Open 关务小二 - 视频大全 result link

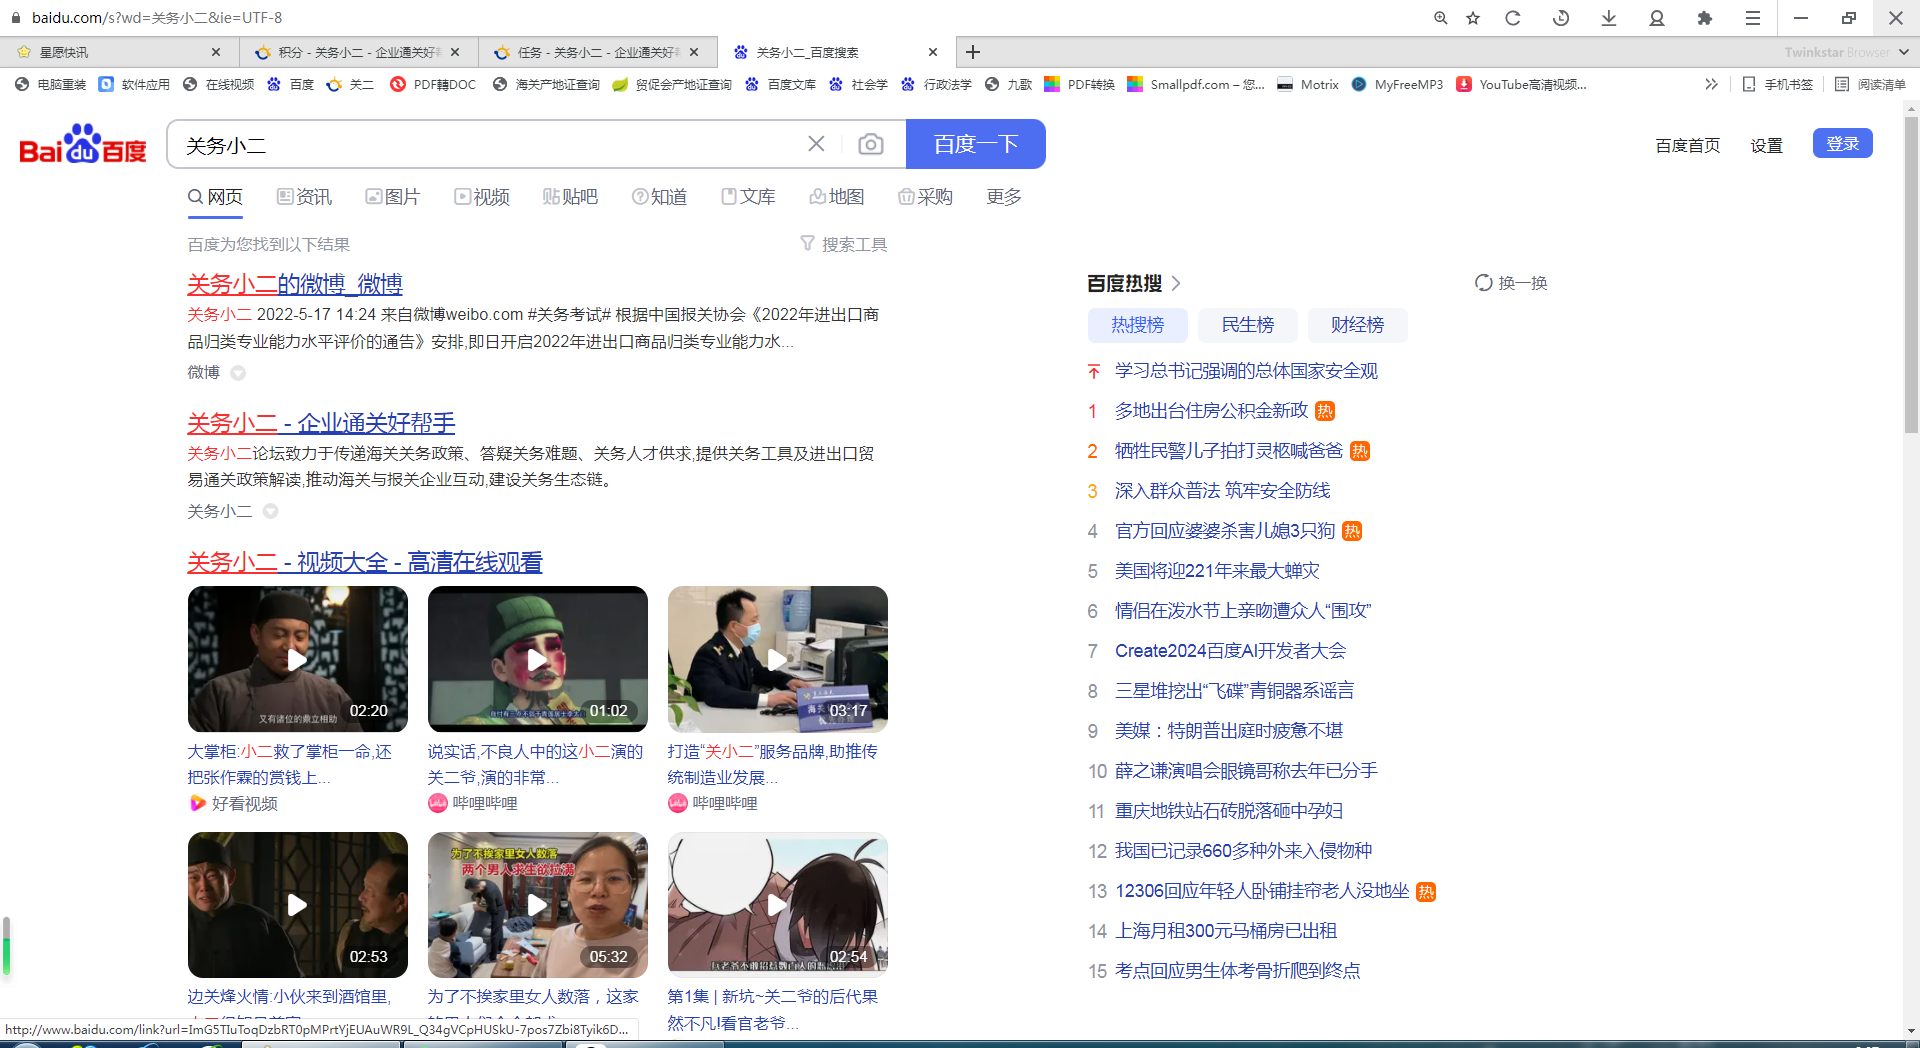[365, 562]
